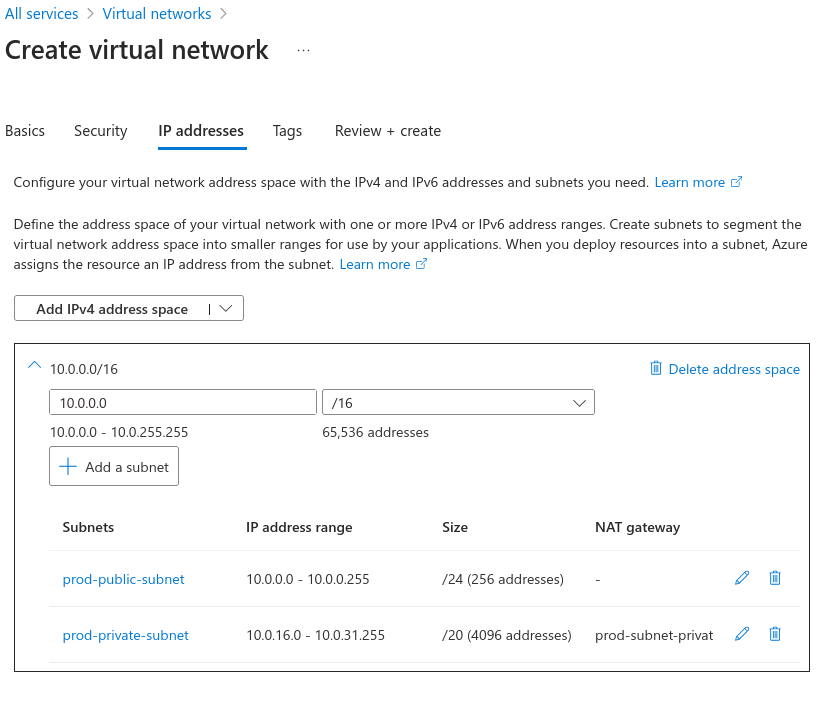
Task: Edit the prod-public-subnet with pencil icon
Action: pos(742,578)
